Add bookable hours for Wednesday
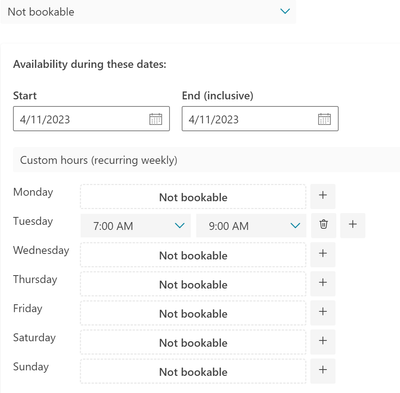Viewport: 400px width, 393px height. [323, 254]
